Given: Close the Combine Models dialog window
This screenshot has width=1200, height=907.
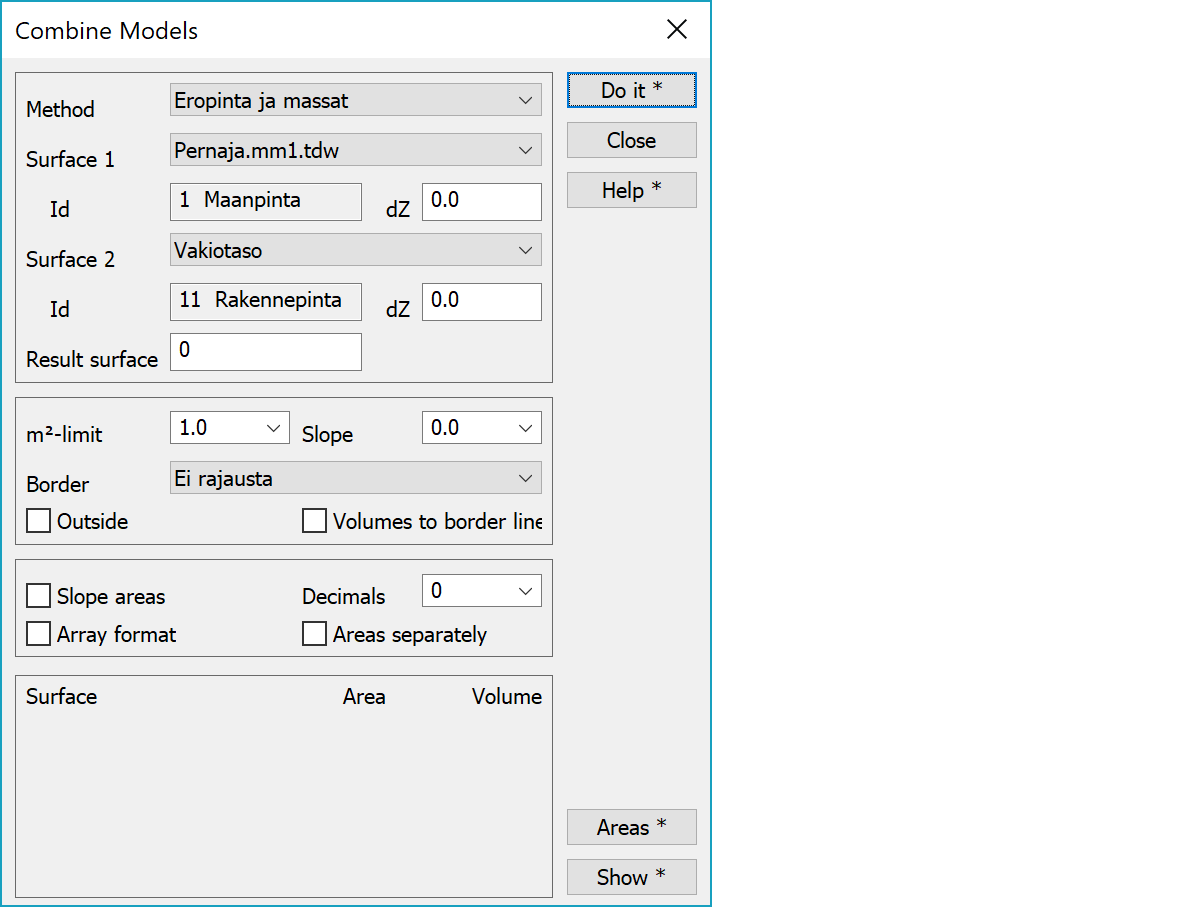Looking at the screenshot, I should (677, 29).
